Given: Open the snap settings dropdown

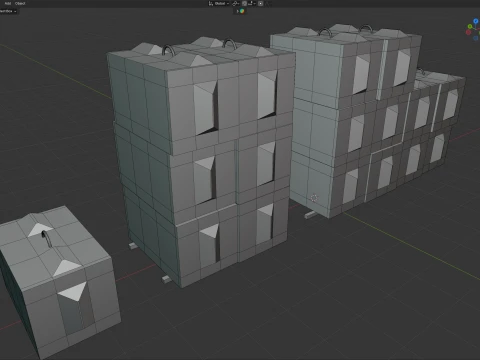Looking at the screenshot, I should 252,3.
